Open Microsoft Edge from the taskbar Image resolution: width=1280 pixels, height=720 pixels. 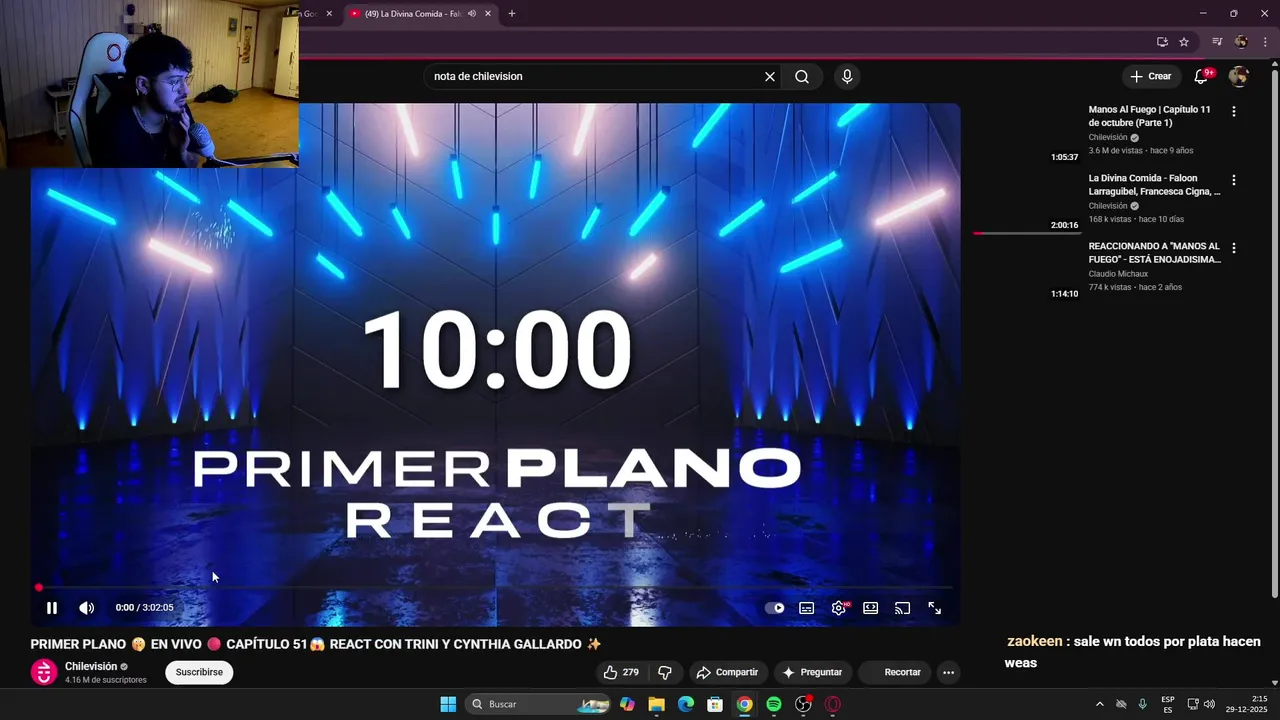coord(686,704)
